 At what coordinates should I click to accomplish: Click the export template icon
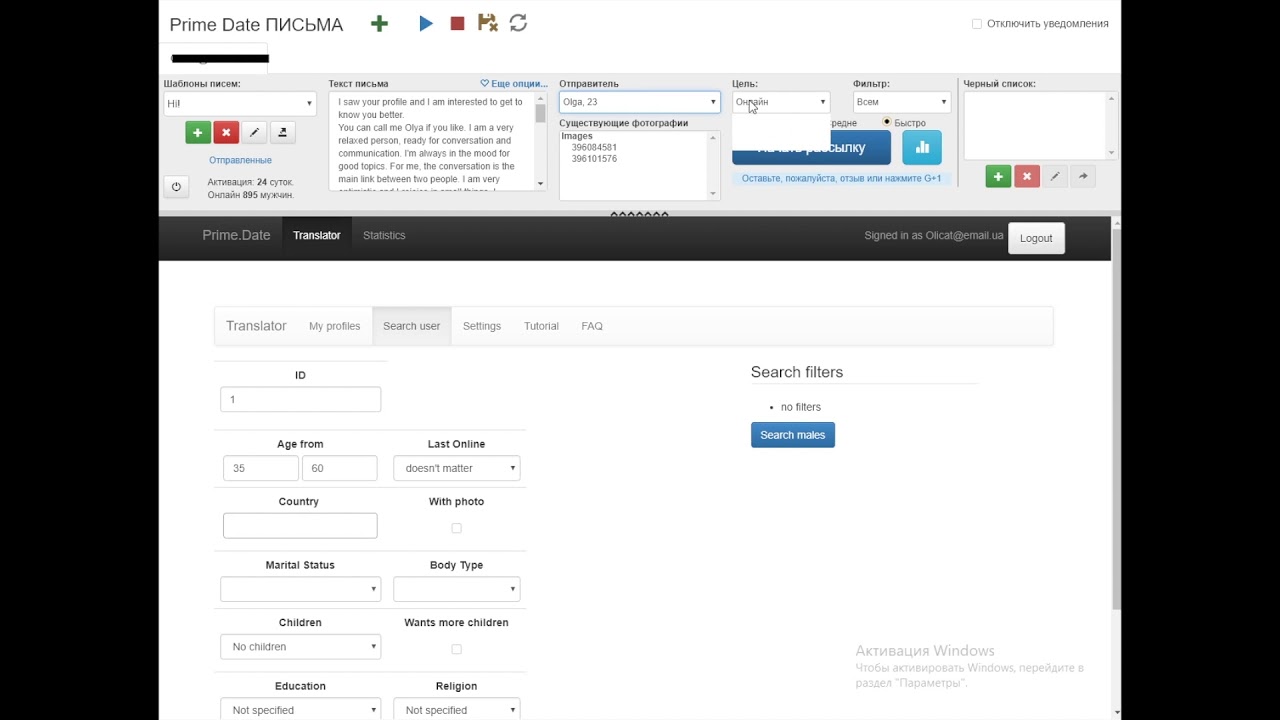coord(282,132)
